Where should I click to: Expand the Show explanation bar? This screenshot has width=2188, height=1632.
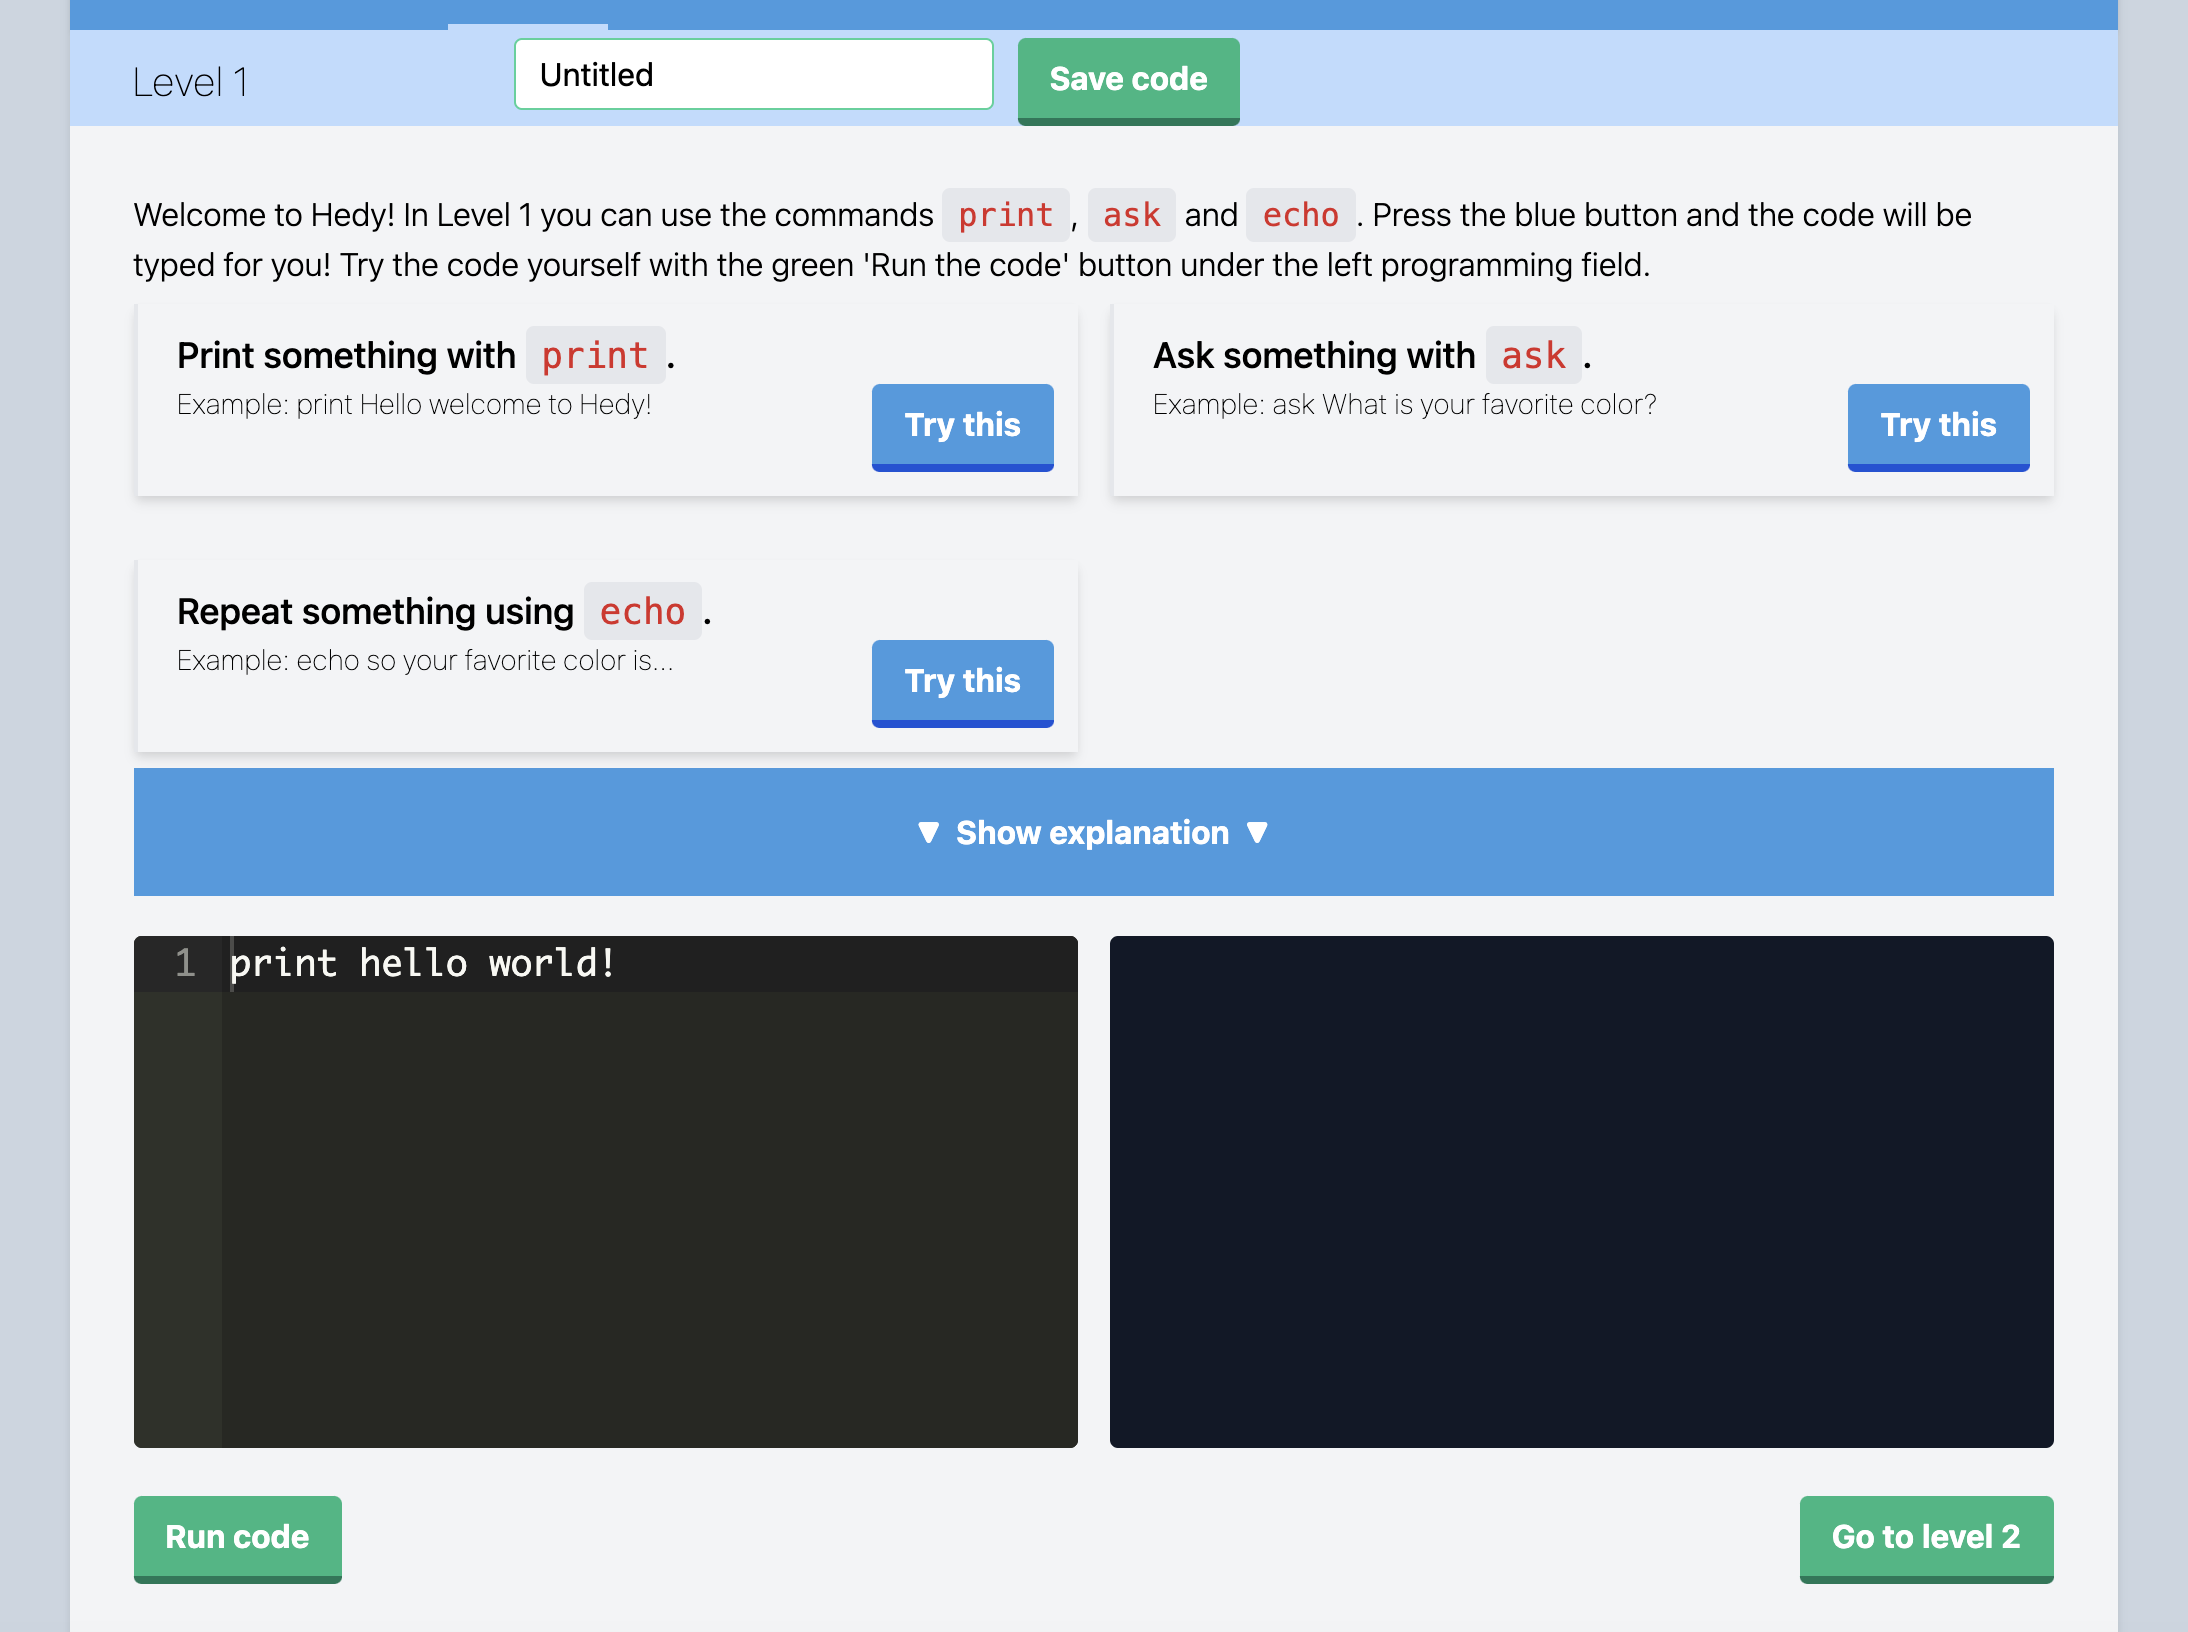coord(1092,832)
